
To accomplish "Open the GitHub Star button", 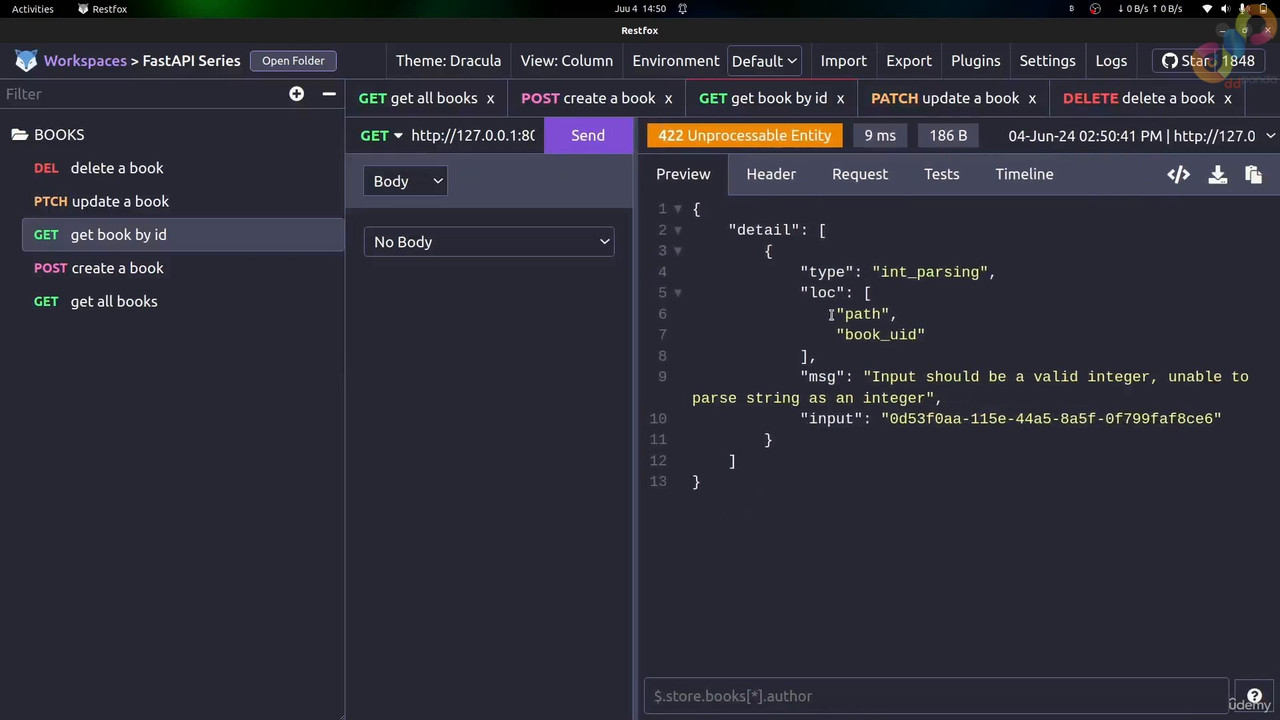I will click(1207, 61).
